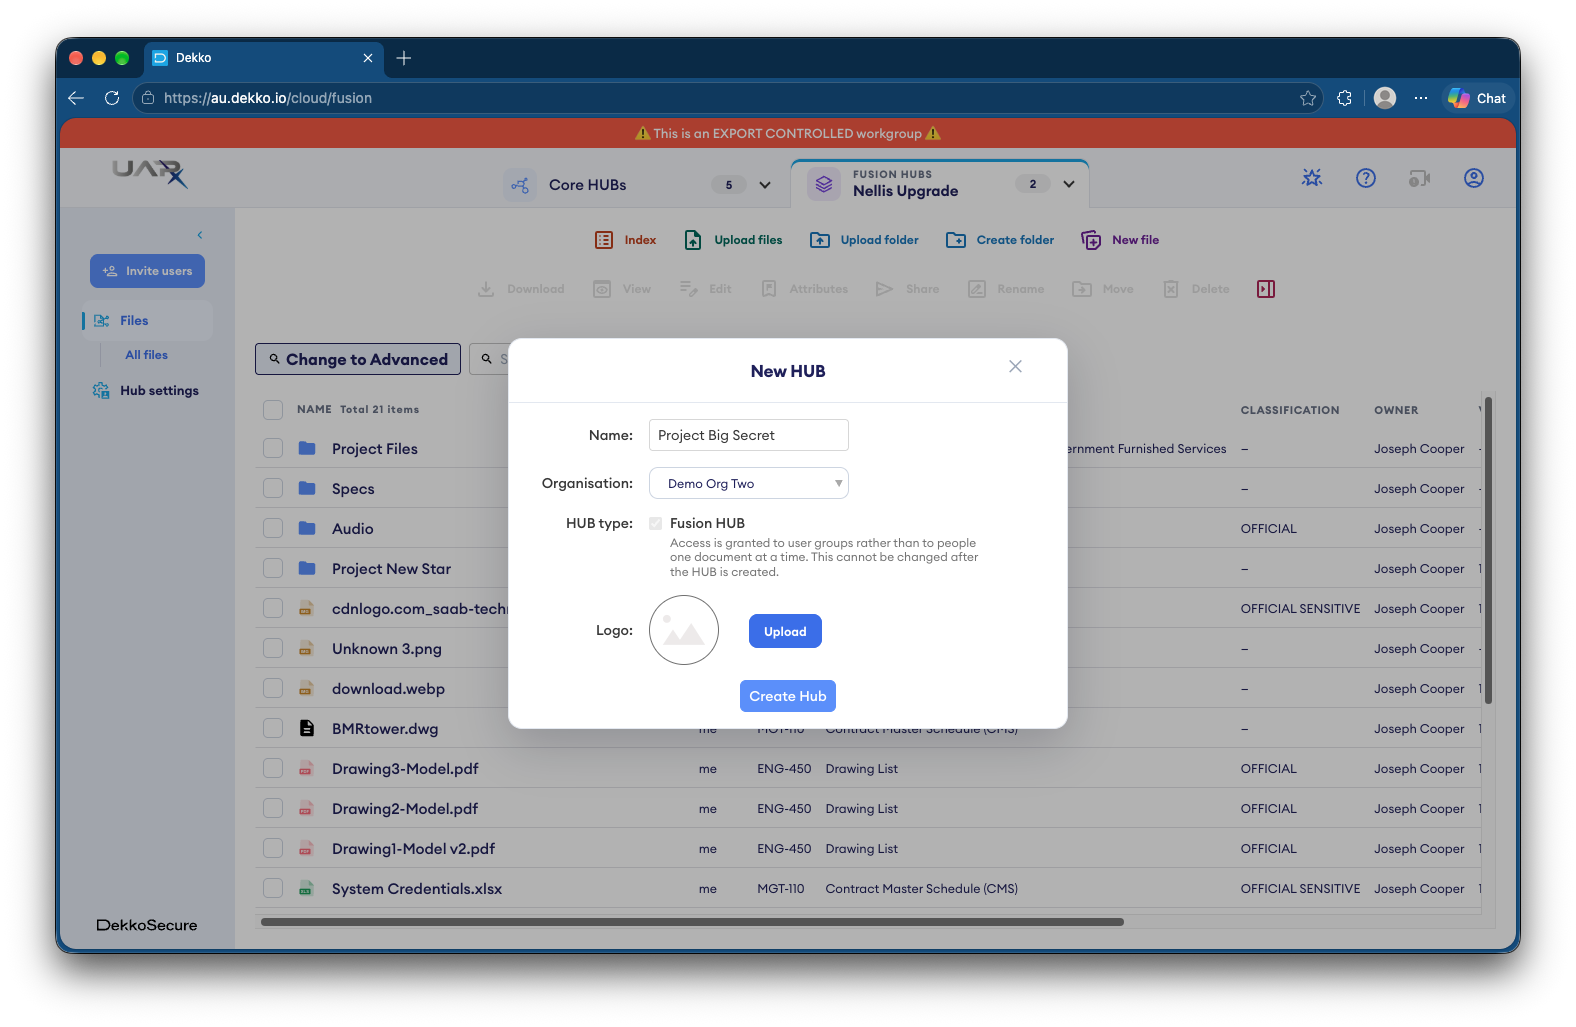Screen dimensions: 1576x1027
Task: Reload the page in the browser
Action: [112, 98]
